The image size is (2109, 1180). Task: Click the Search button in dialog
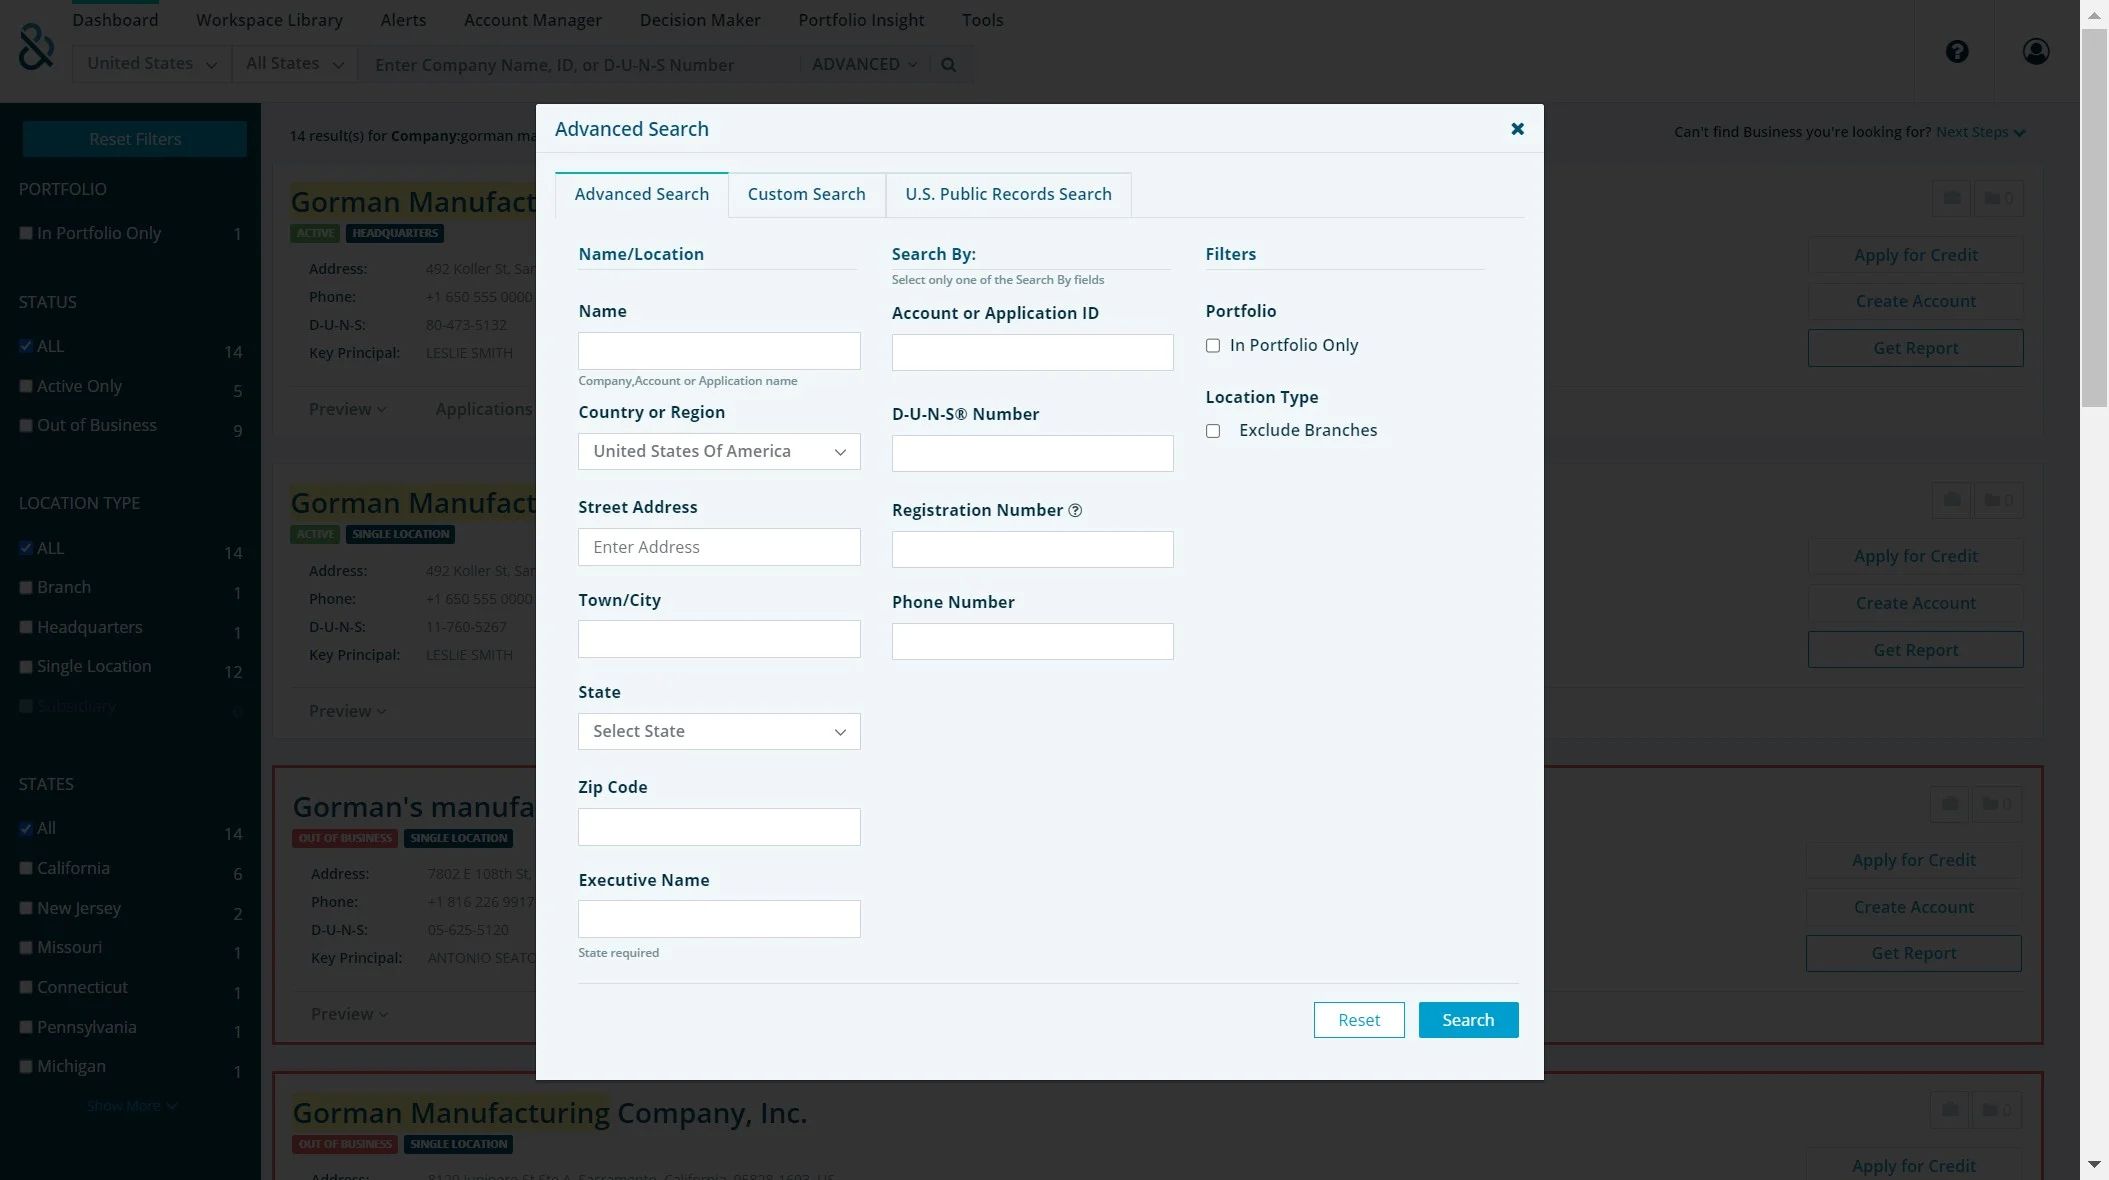[x=1467, y=1020]
